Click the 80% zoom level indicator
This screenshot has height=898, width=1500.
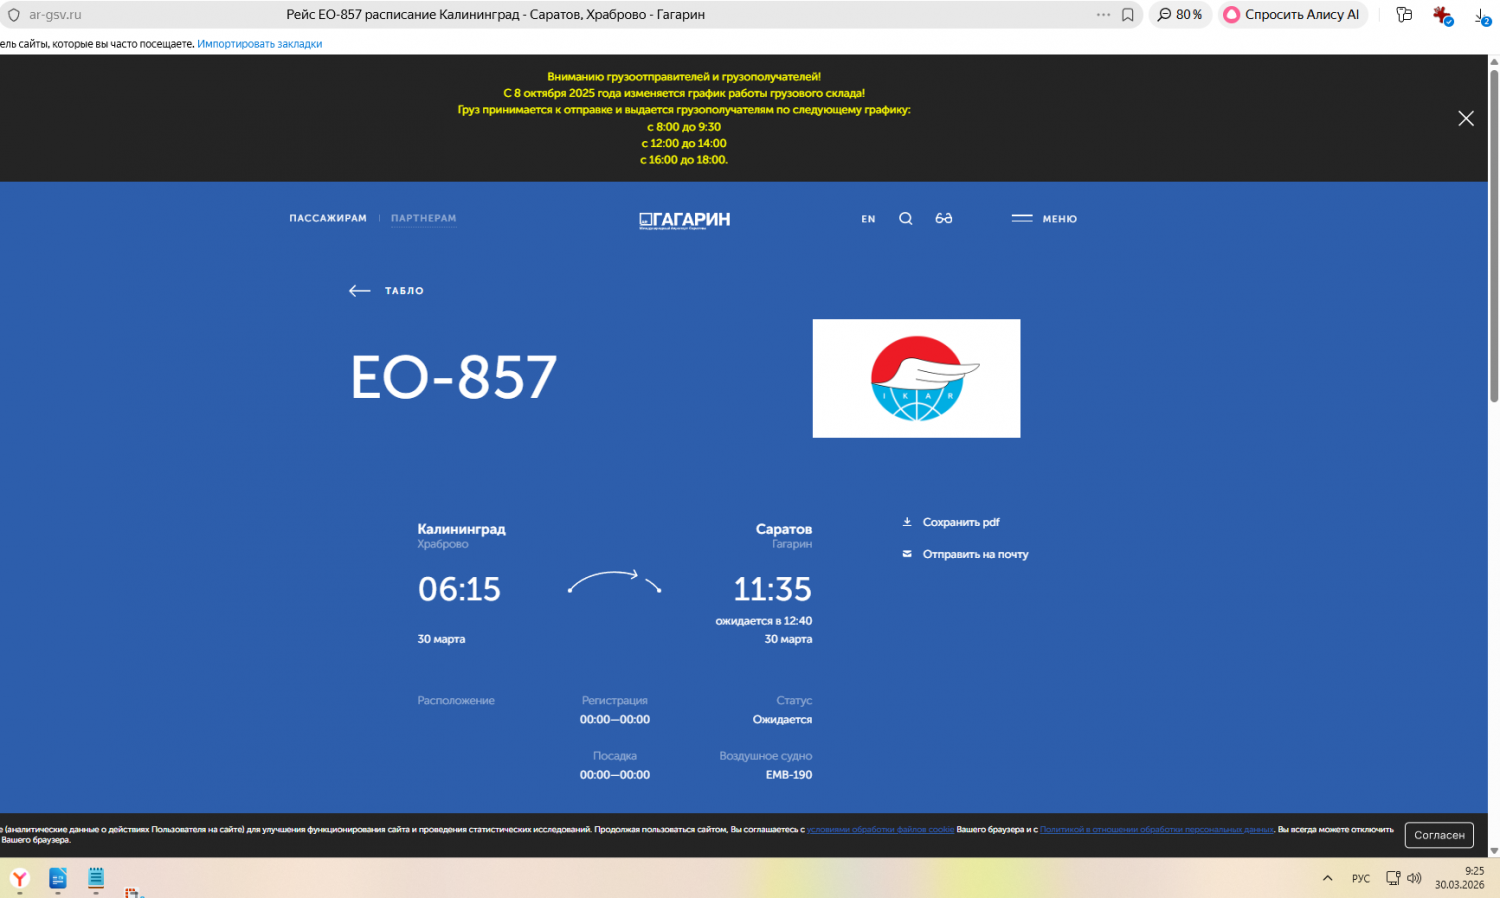[x=1180, y=15]
